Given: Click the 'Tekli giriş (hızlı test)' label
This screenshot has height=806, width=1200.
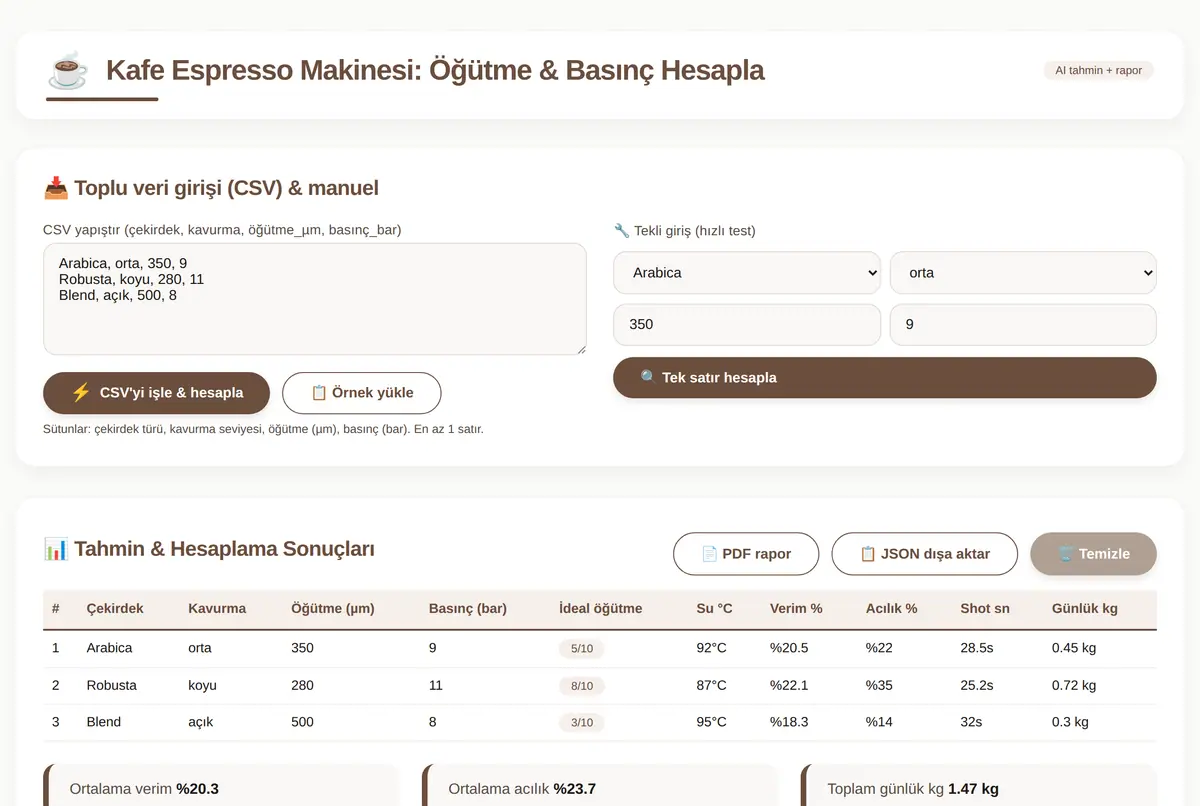Looking at the screenshot, I should pos(685,231).
